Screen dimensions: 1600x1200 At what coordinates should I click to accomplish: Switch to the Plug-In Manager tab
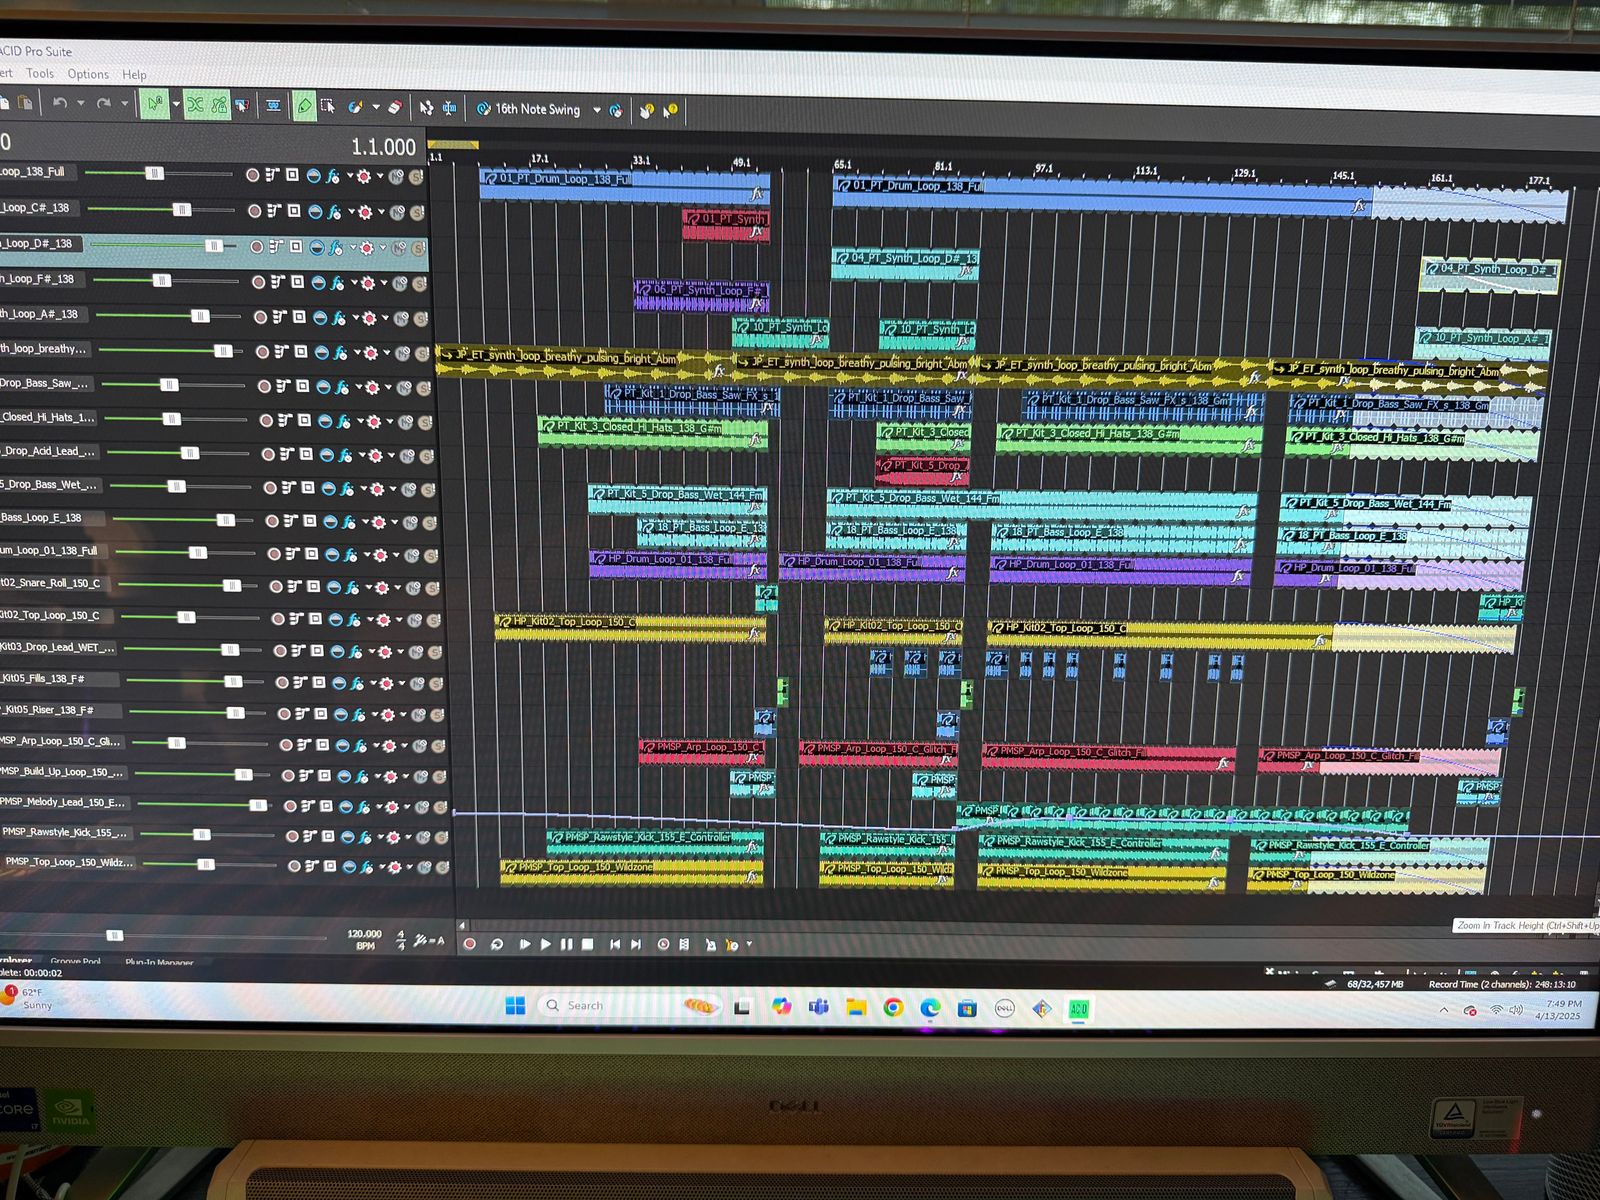(x=159, y=962)
